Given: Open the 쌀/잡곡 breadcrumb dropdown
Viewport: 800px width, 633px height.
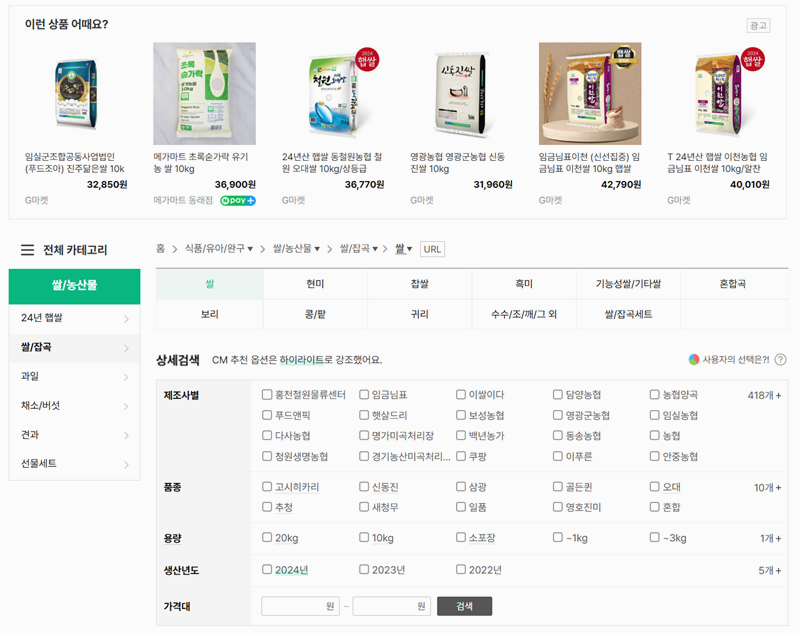Looking at the screenshot, I should [359, 248].
